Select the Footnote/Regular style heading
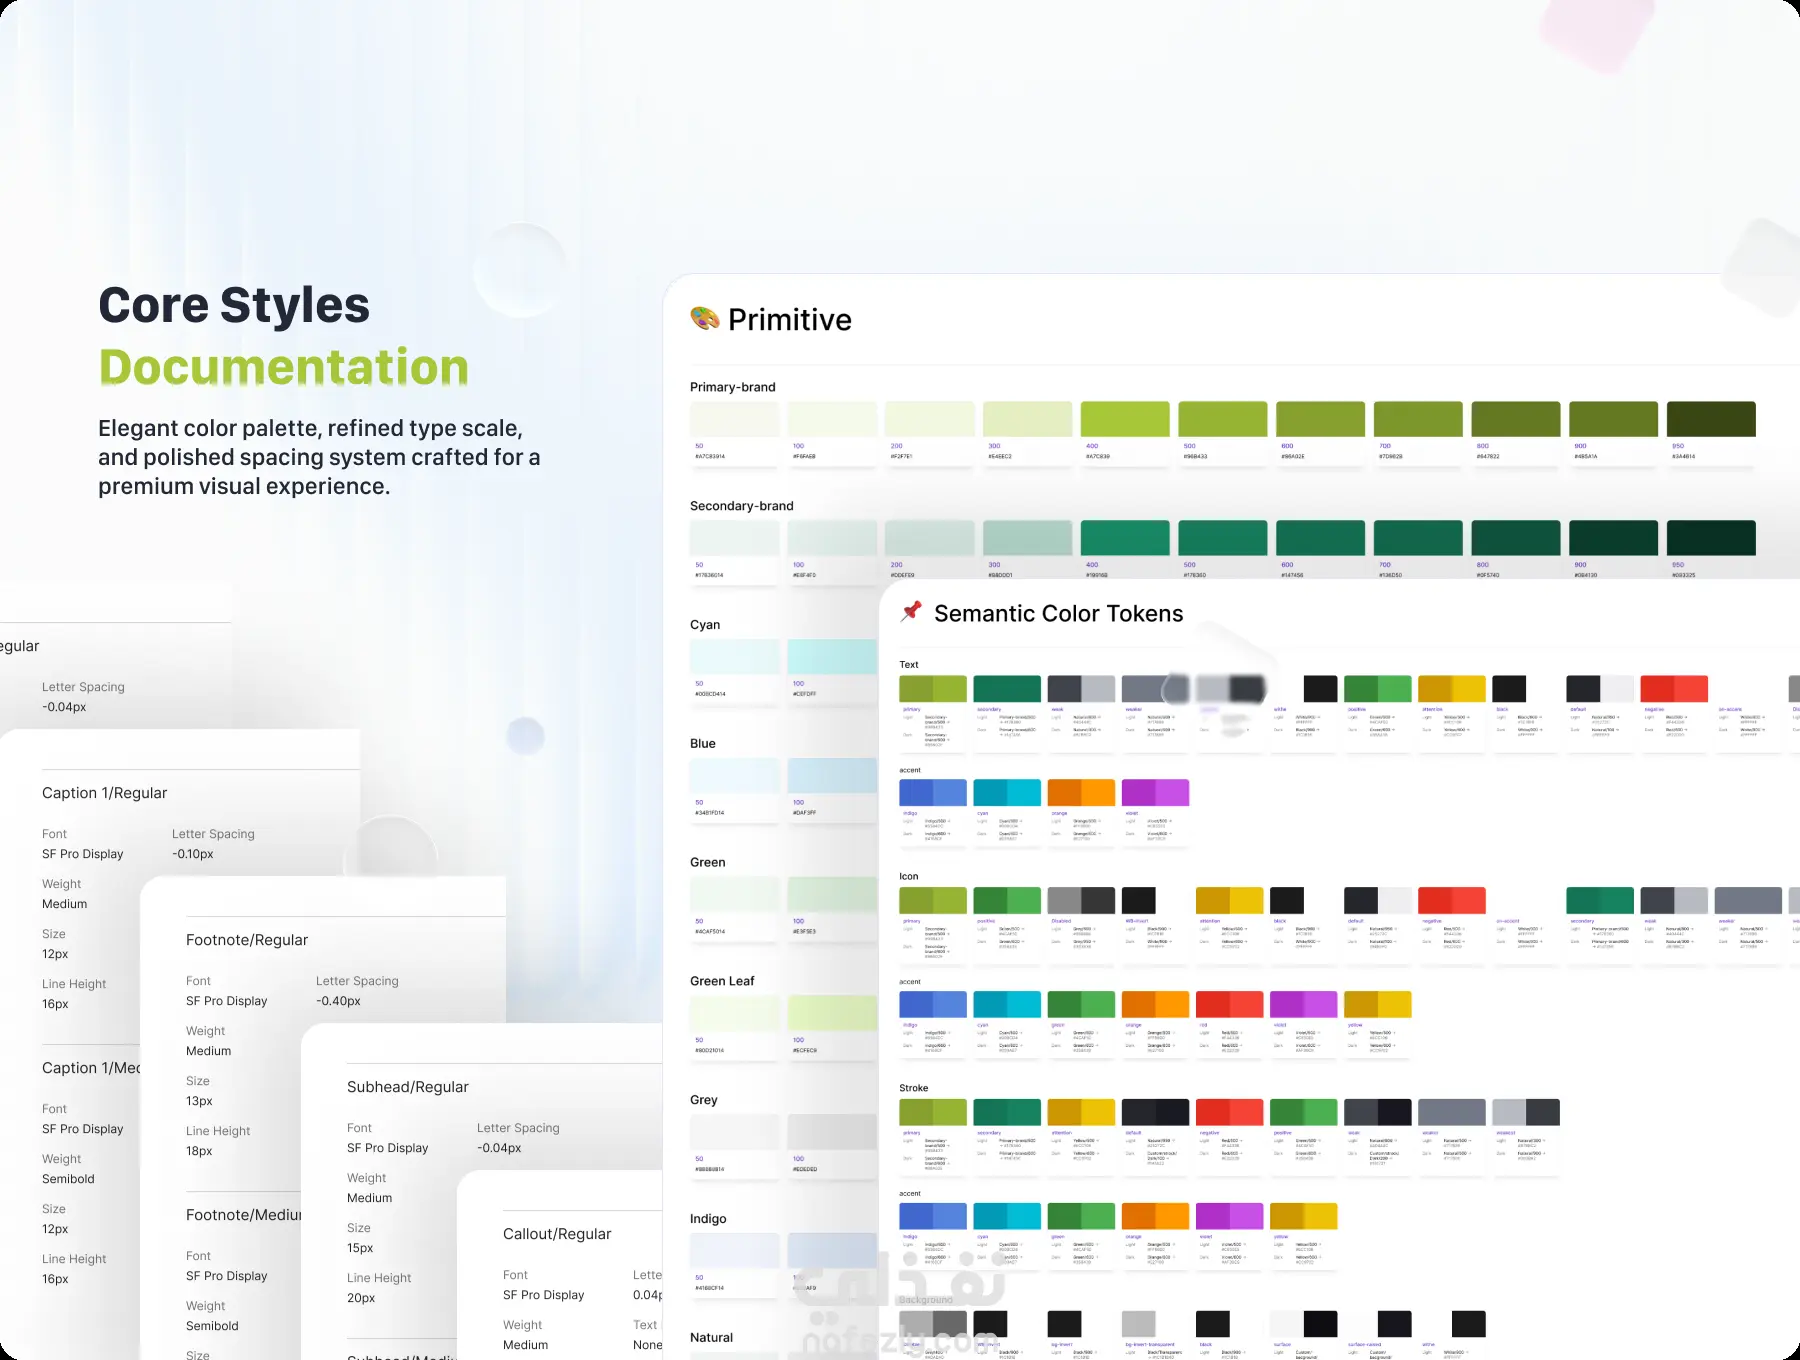The image size is (1800, 1360). (247, 940)
